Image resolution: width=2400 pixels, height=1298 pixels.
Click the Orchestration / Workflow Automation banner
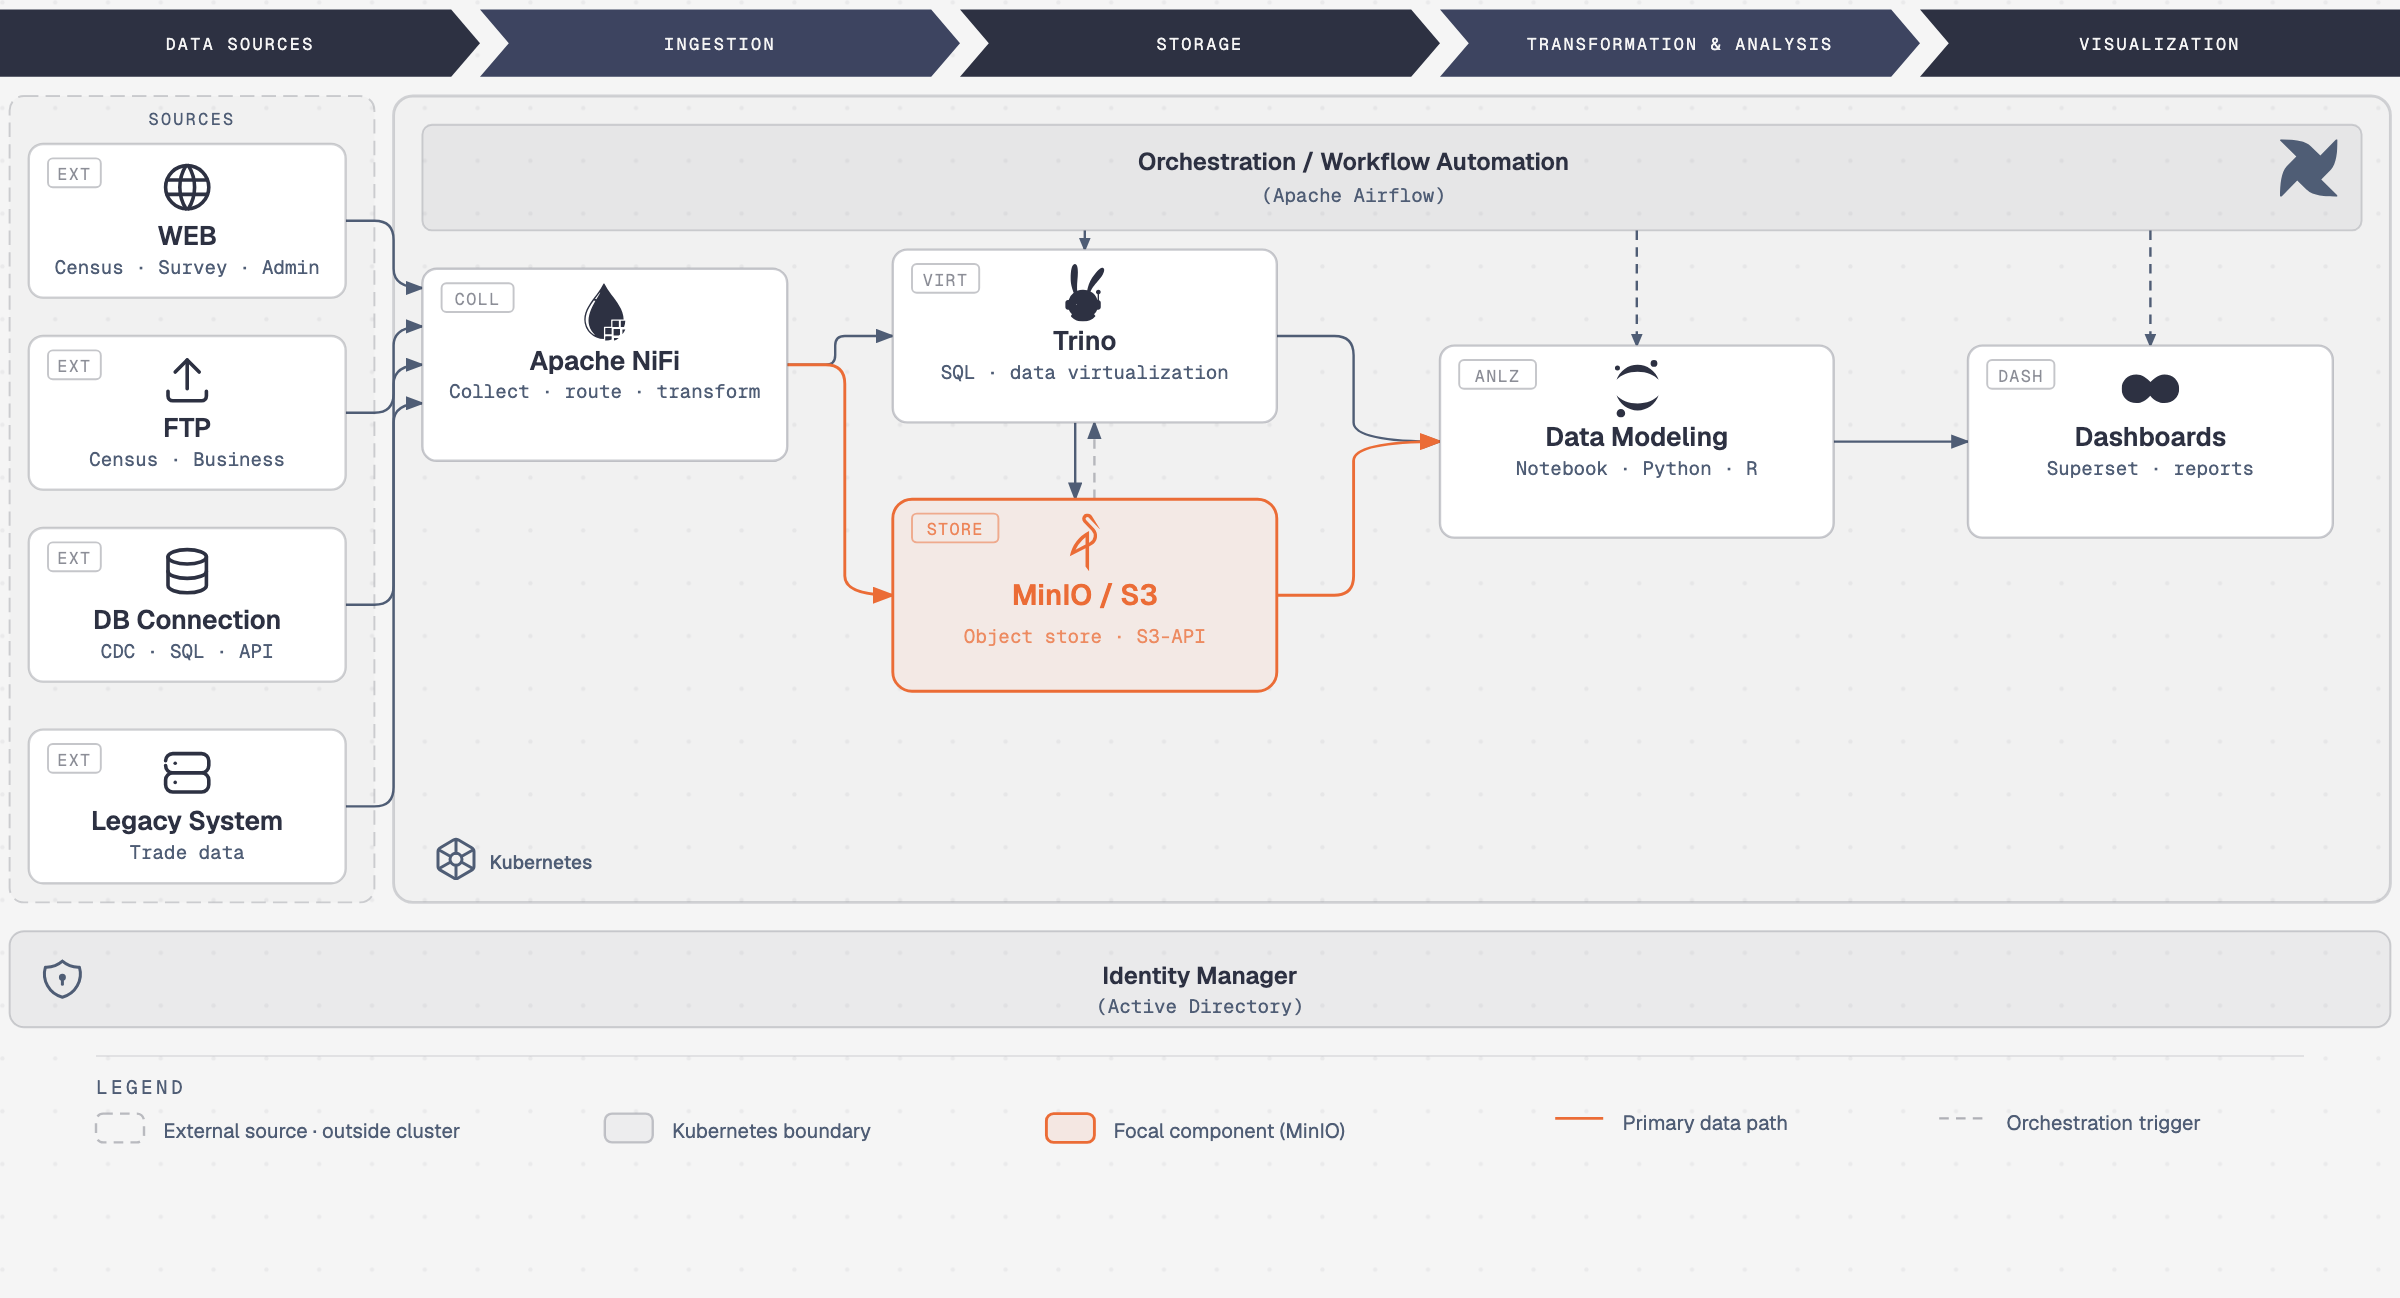point(1392,178)
